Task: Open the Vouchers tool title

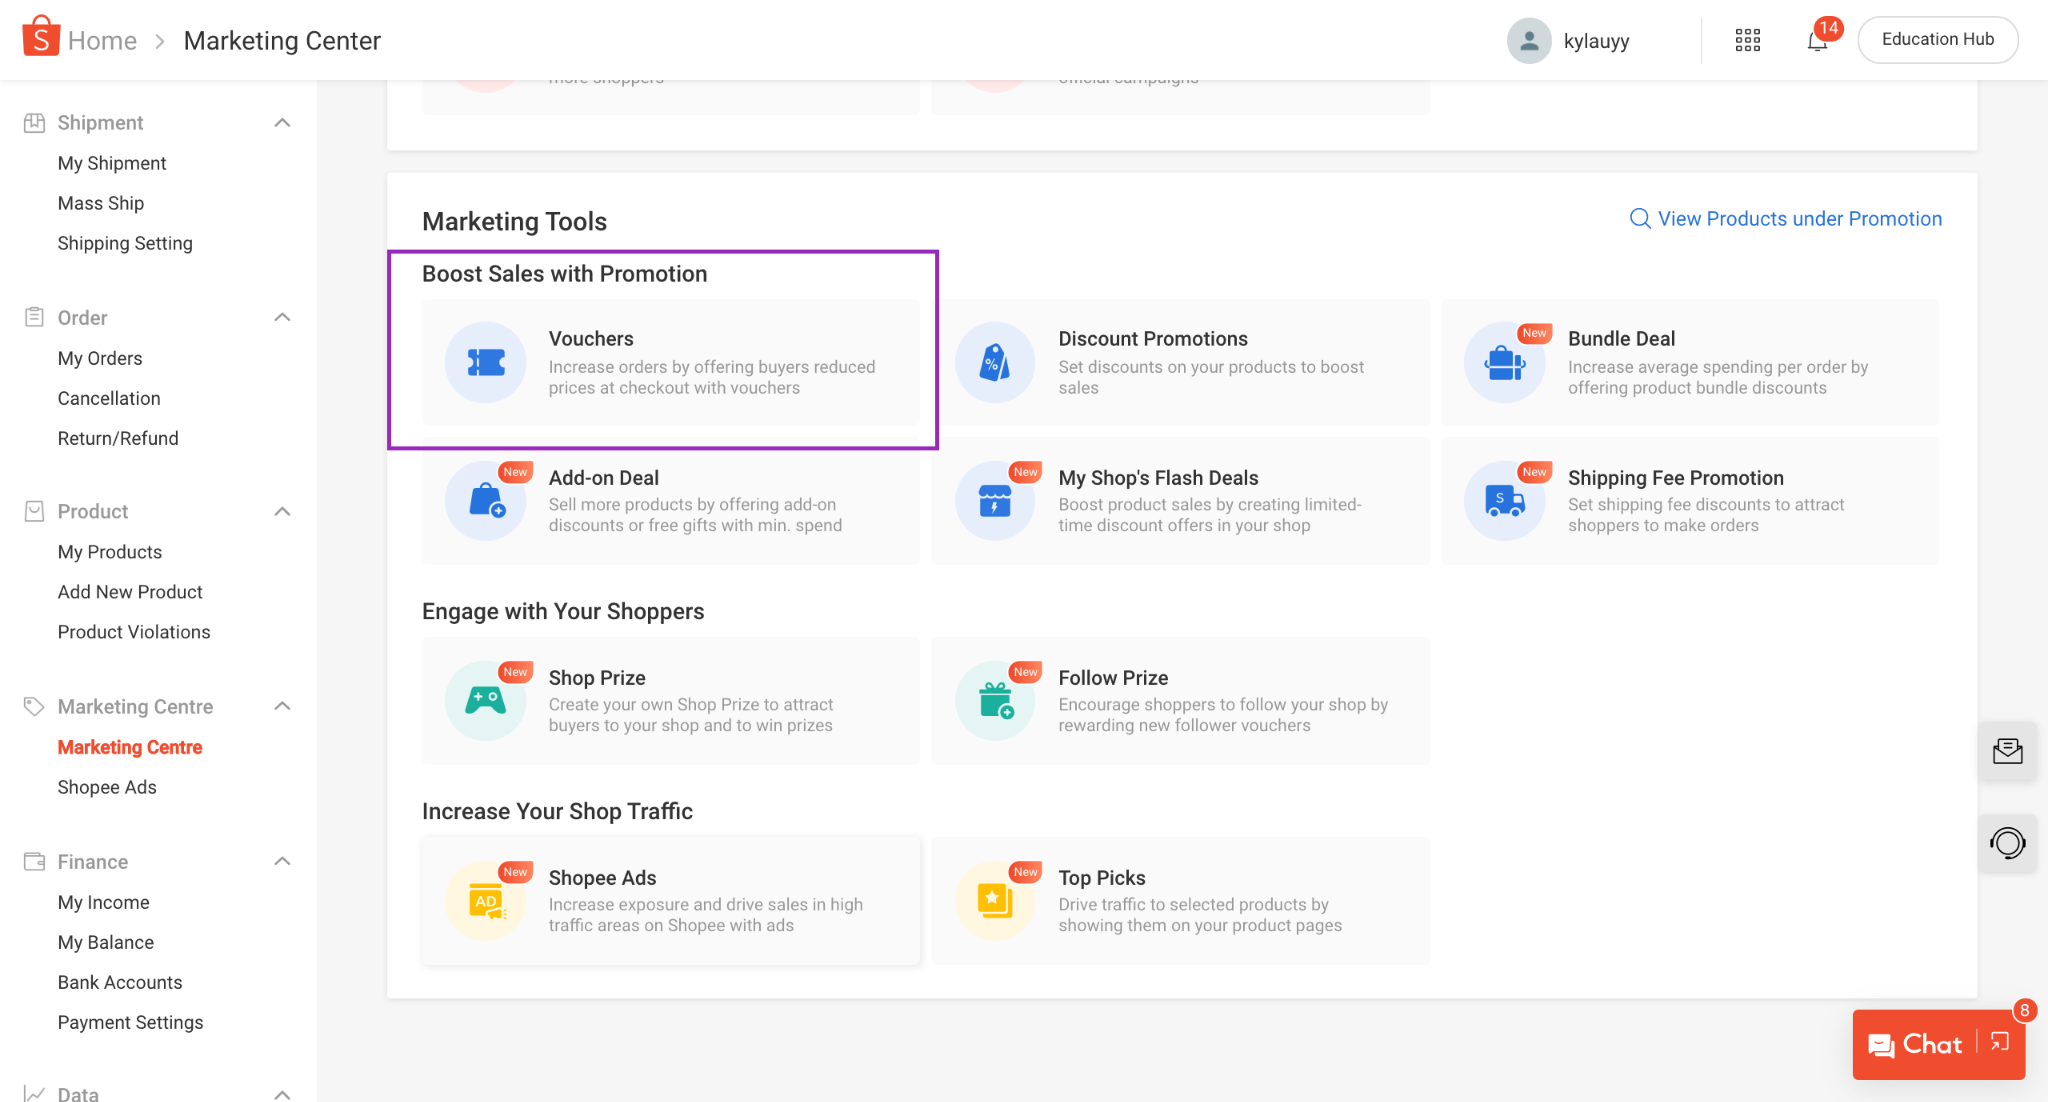Action: pos(591,338)
